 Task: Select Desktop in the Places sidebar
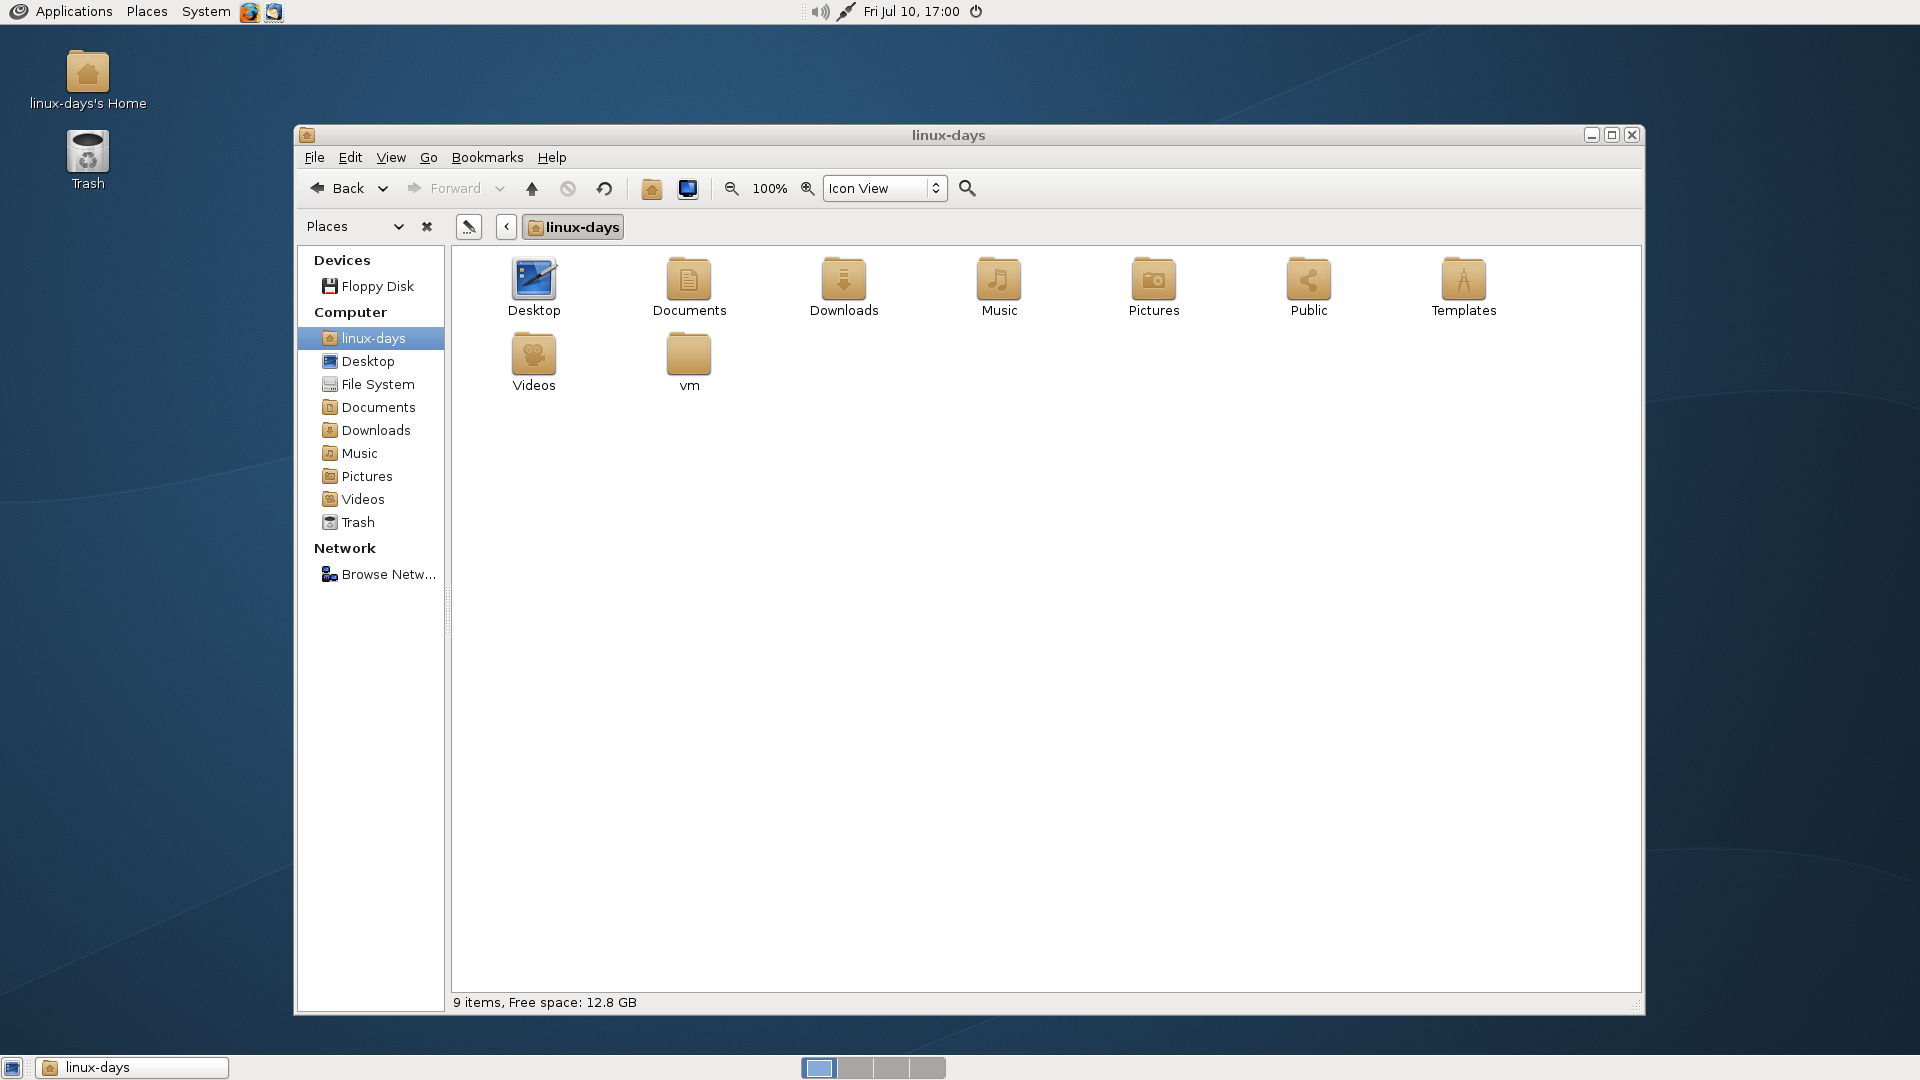click(371, 362)
